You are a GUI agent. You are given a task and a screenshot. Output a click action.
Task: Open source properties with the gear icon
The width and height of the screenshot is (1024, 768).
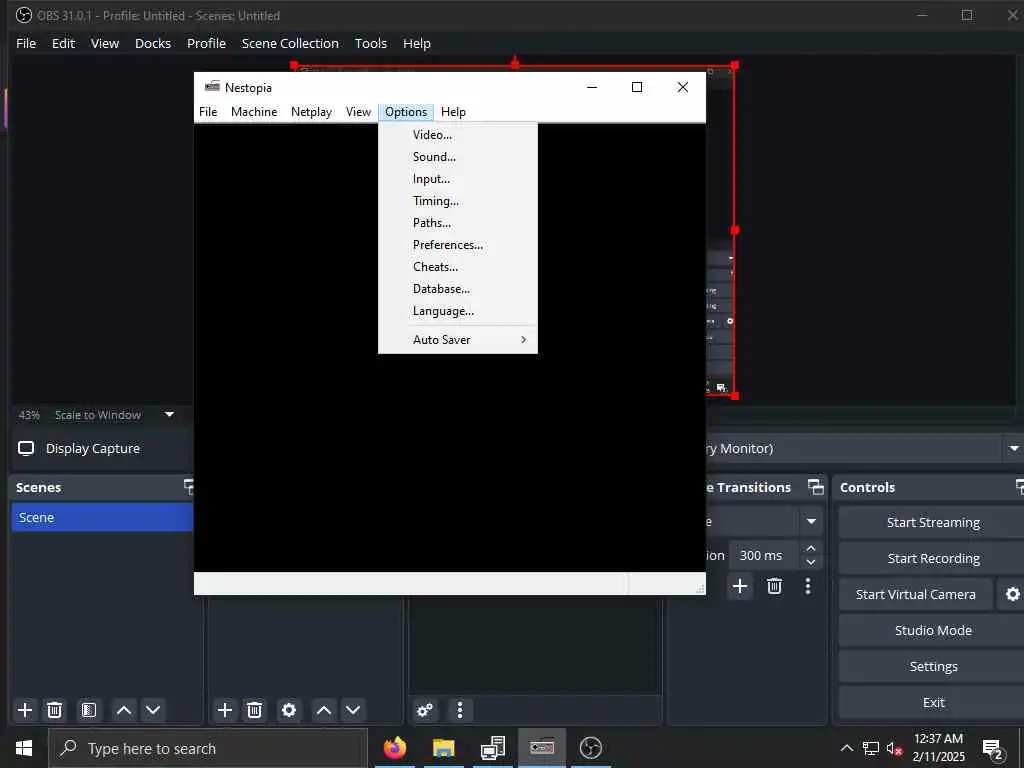(289, 710)
